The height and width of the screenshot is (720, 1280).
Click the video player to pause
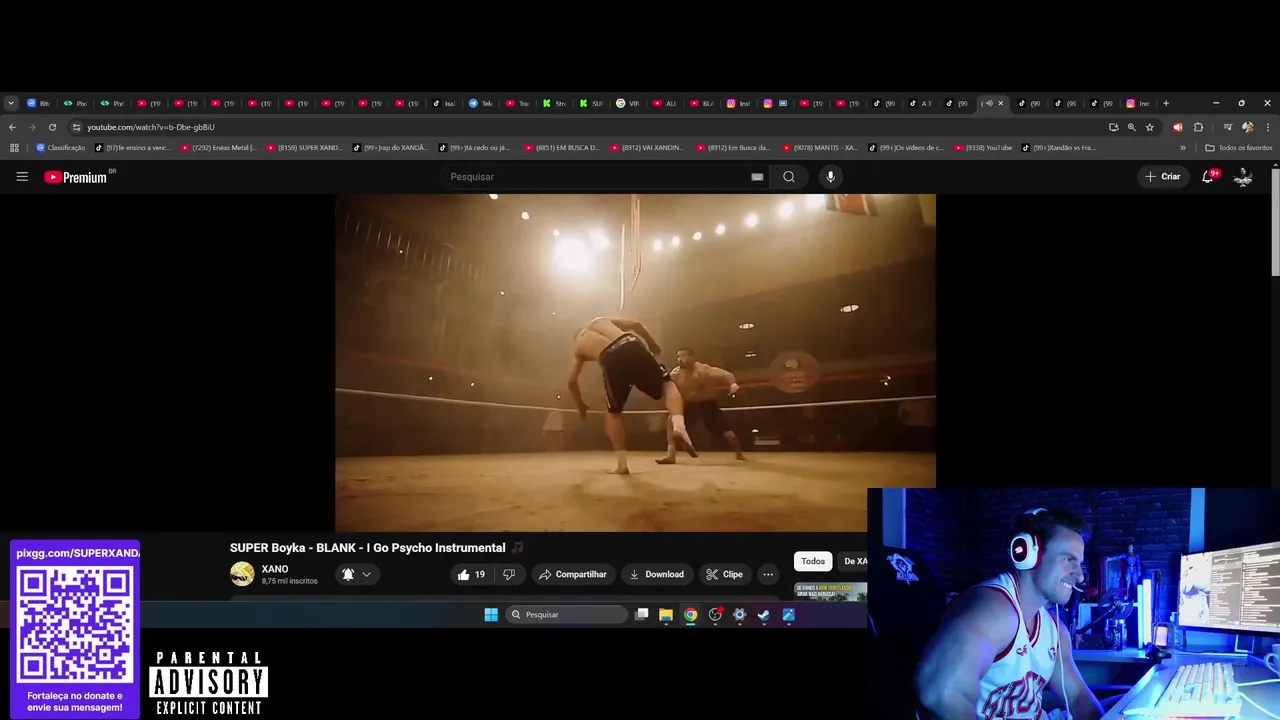pyautogui.click(x=635, y=362)
